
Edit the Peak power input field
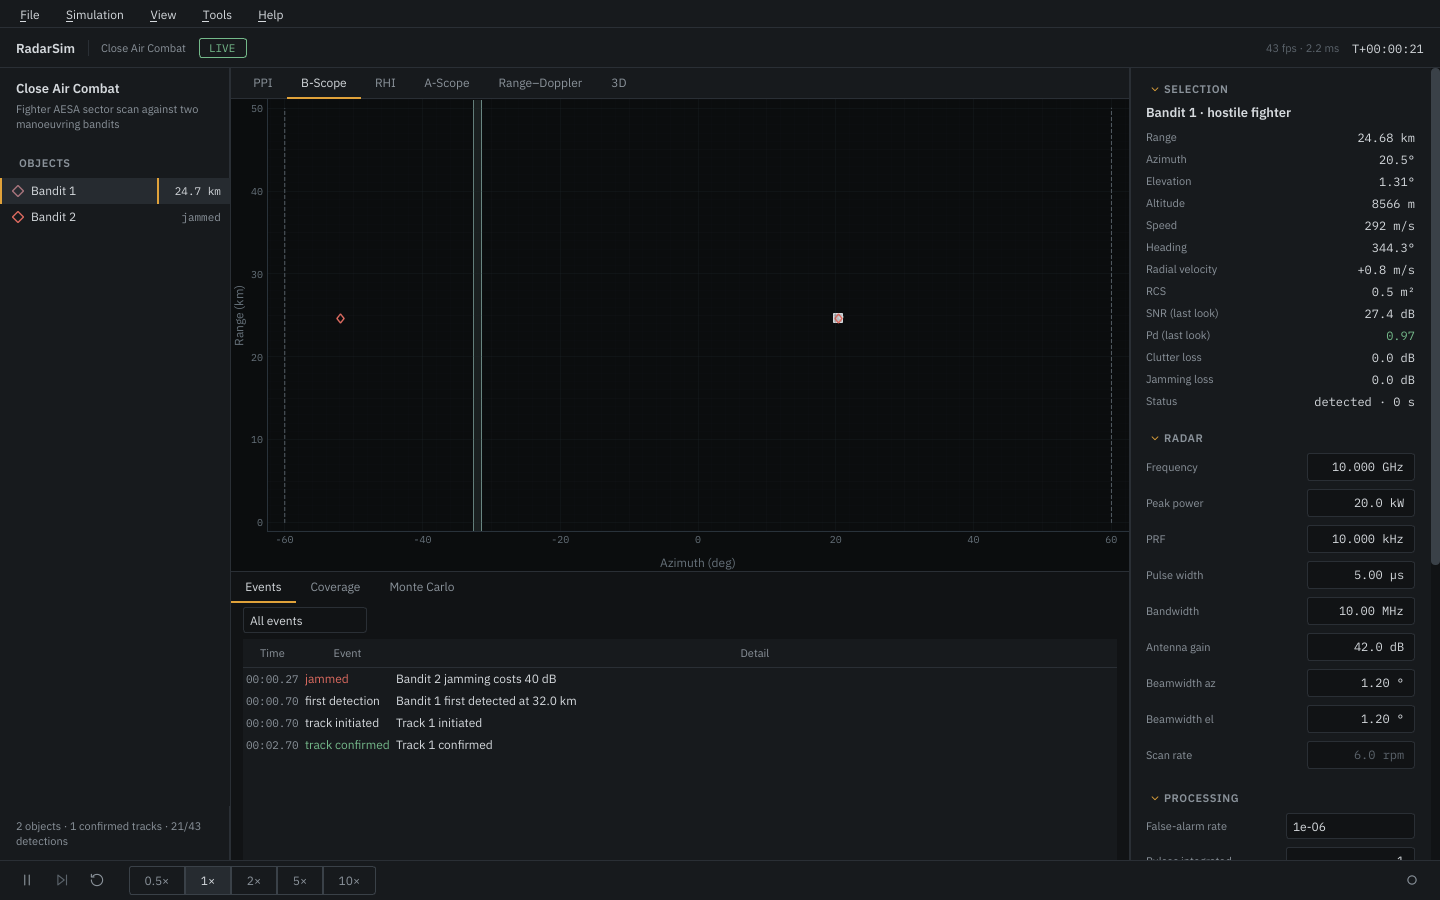point(1361,503)
